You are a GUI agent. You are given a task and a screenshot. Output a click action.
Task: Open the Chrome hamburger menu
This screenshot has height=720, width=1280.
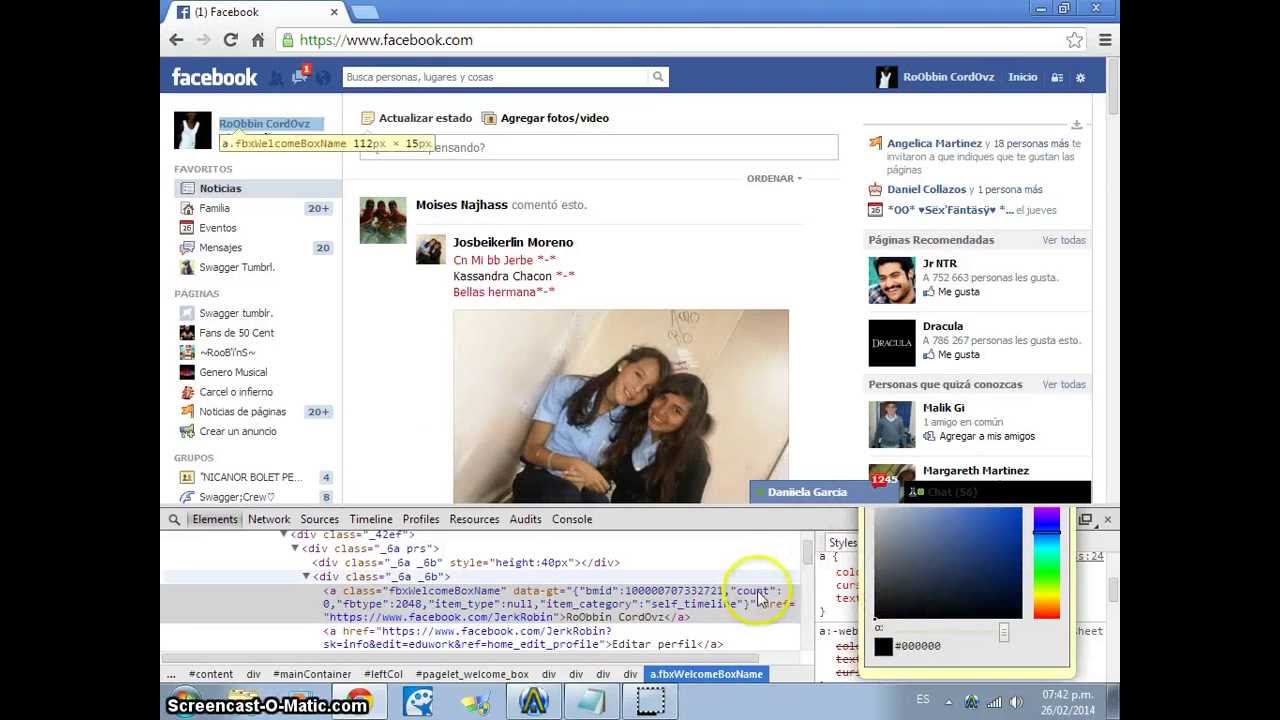(x=1105, y=40)
